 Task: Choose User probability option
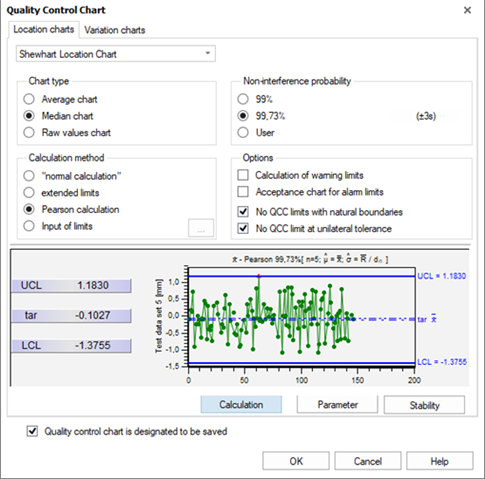coord(243,133)
